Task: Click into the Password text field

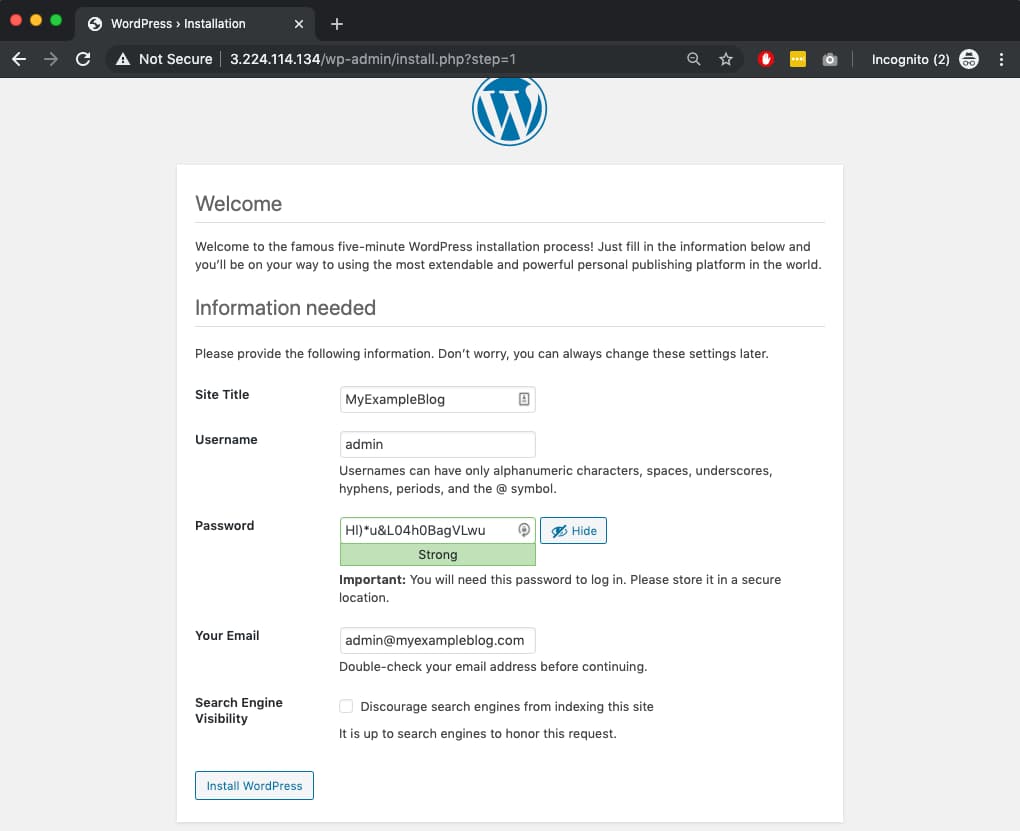Action: click(x=437, y=530)
